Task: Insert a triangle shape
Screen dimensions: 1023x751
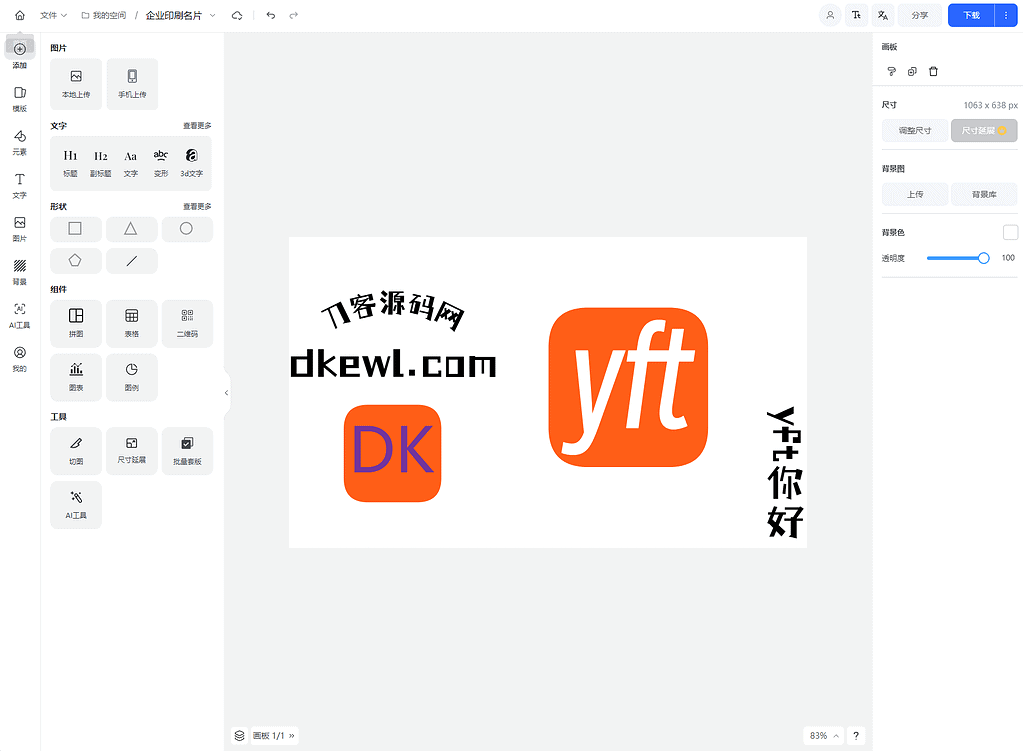Action: coord(131,229)
